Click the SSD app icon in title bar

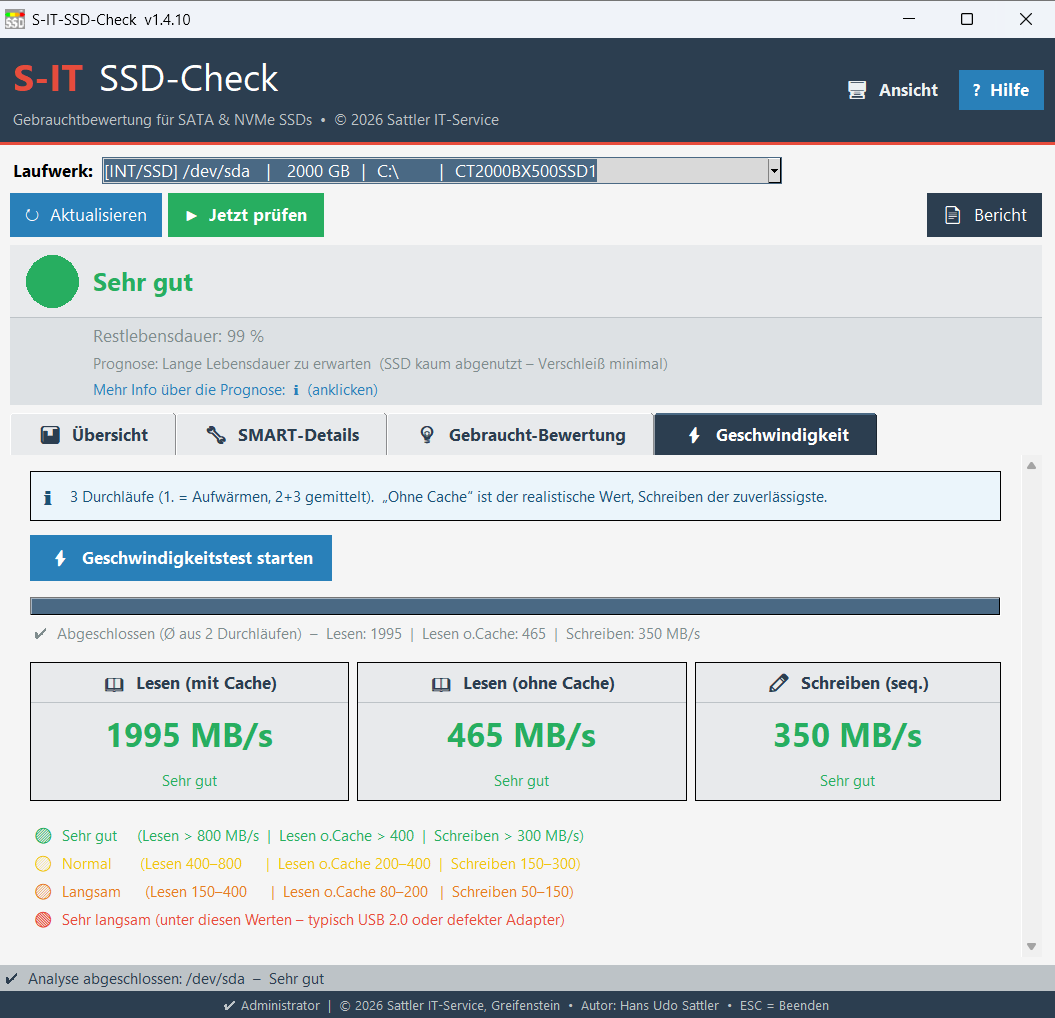tap(15, 19)
